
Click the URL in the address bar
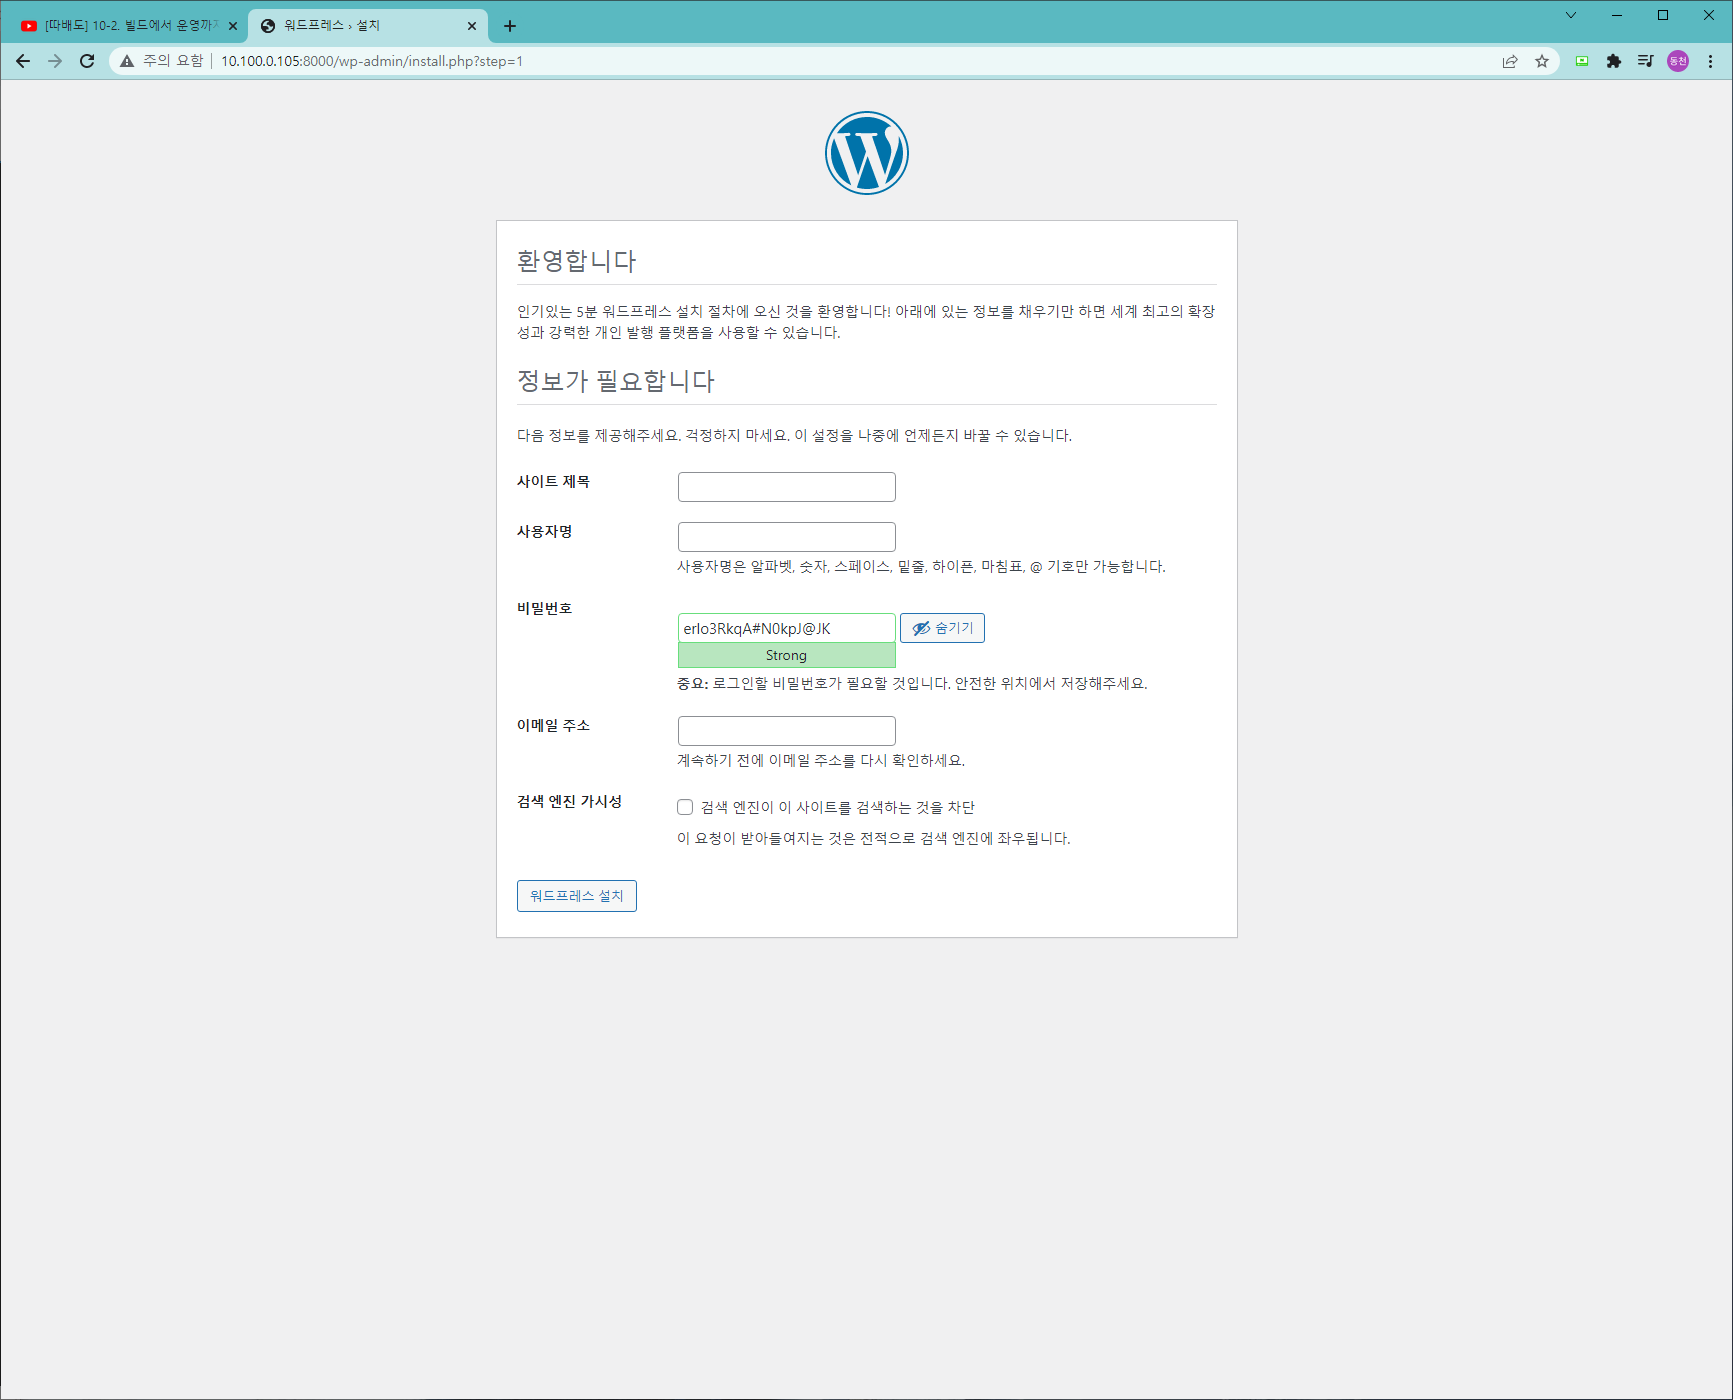(x=372, y=61)
